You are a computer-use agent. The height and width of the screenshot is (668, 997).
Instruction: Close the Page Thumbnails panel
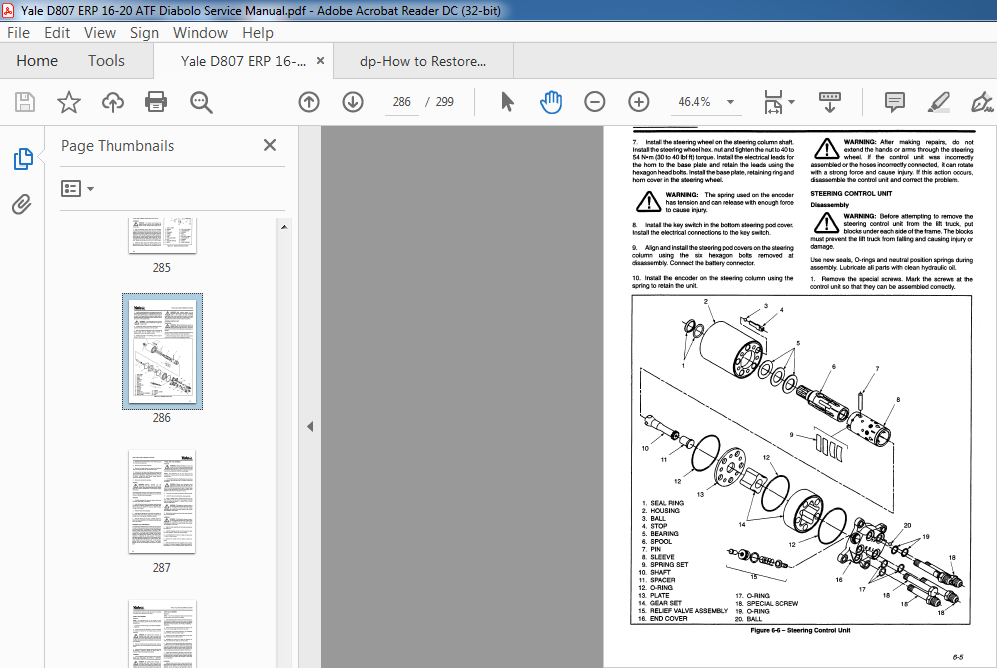pos(270,146)
